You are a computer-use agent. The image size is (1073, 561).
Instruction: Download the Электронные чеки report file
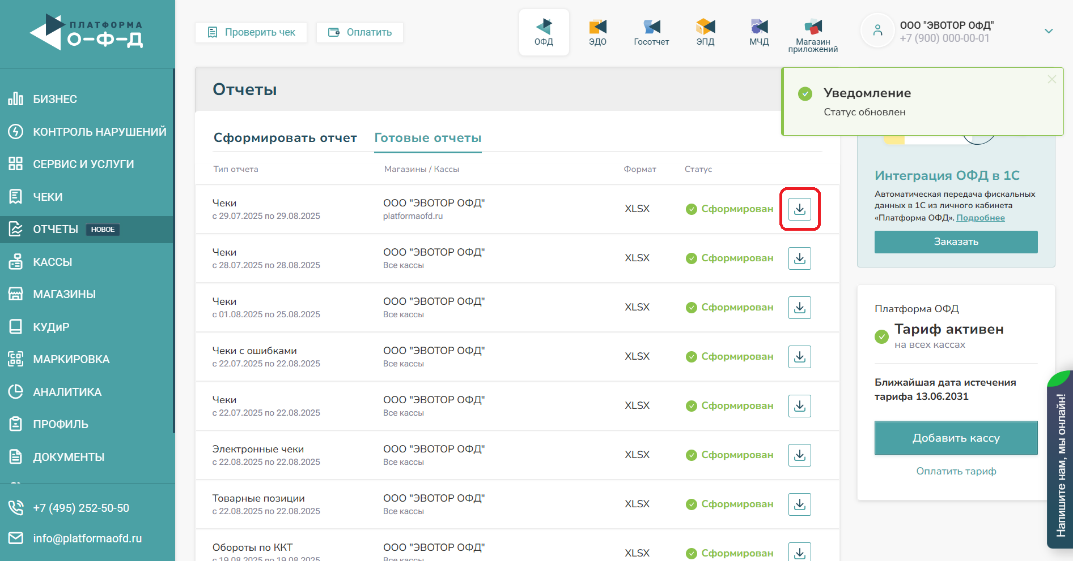tap(799, 455)
